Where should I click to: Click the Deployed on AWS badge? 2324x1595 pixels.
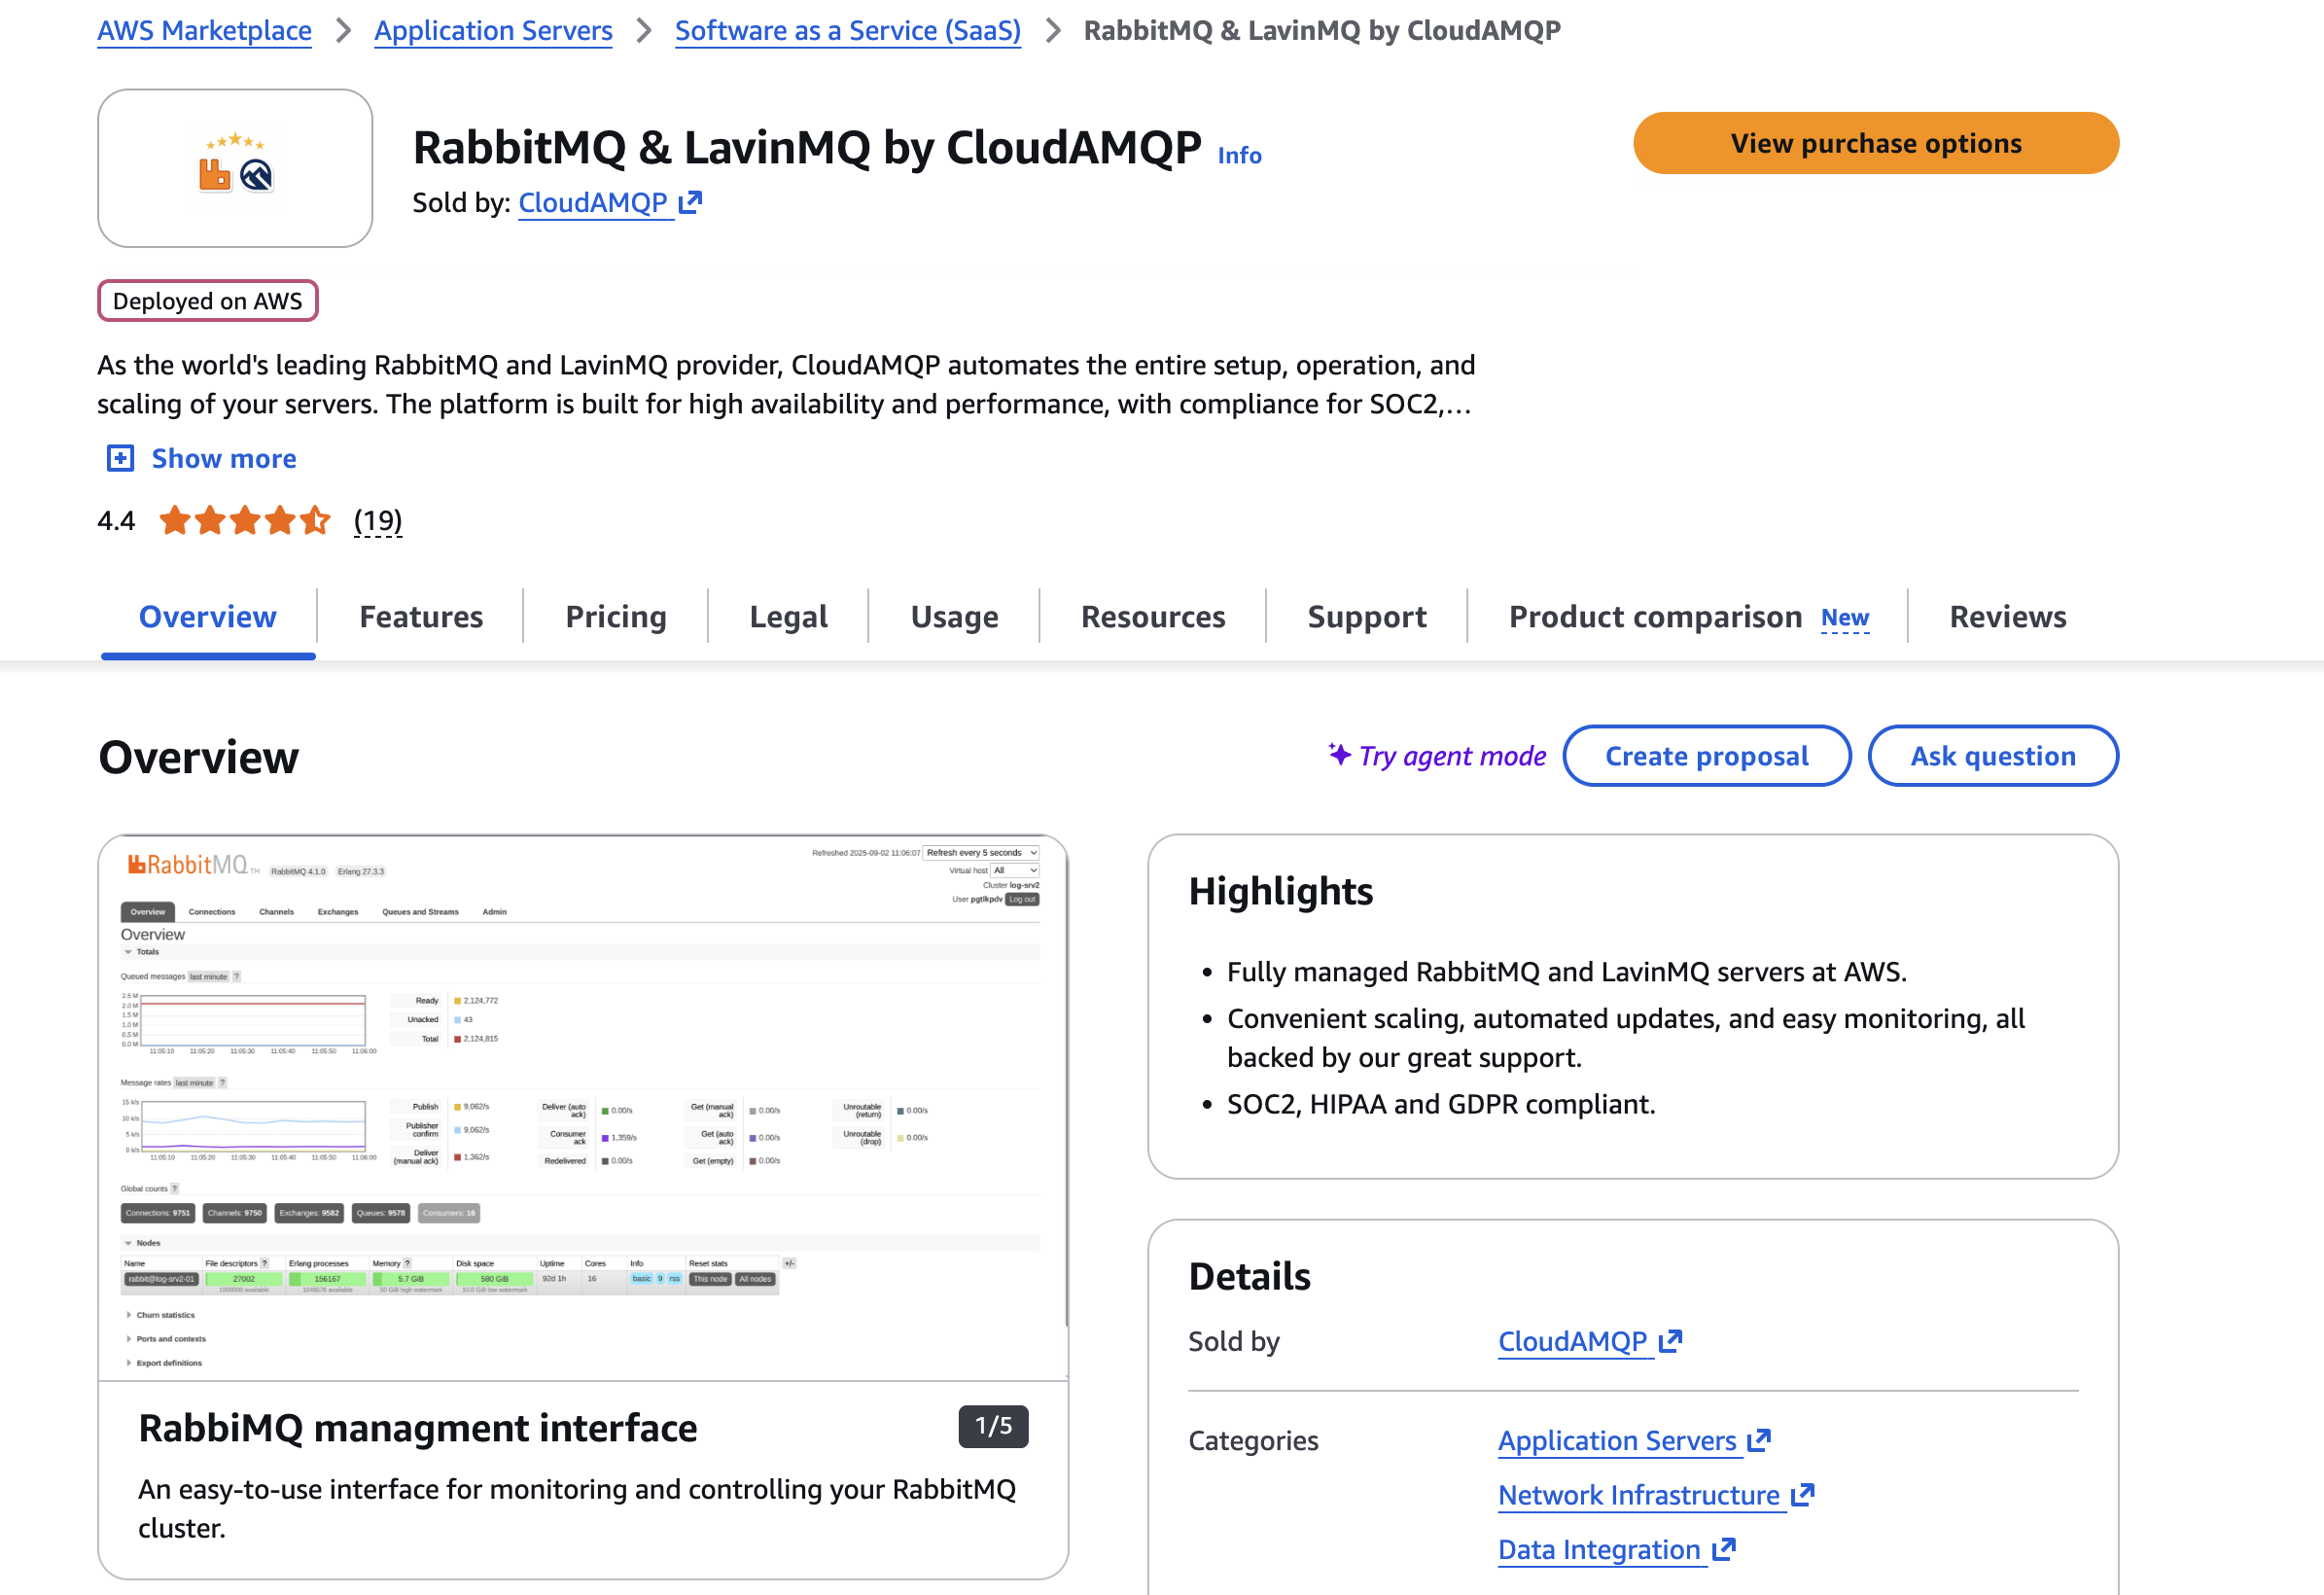click(x=207, y=301)
